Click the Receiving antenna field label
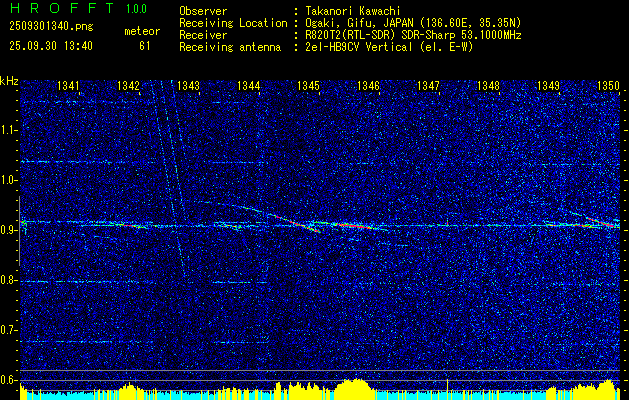The image size is (629, 400). [230, 47]
